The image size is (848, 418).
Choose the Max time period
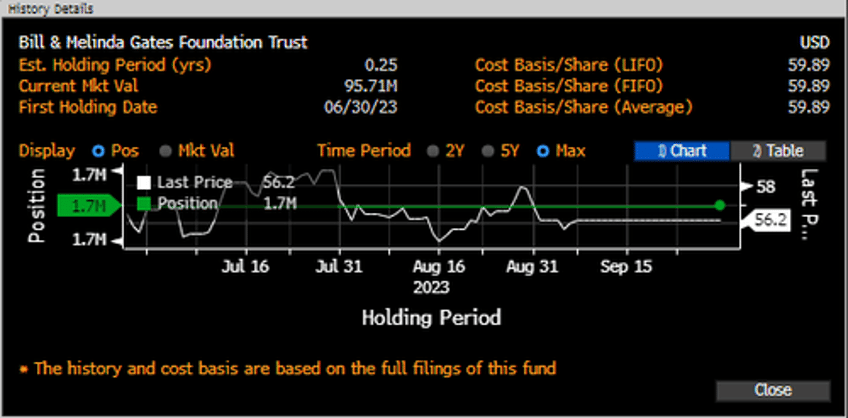click(x=542, y=151)
